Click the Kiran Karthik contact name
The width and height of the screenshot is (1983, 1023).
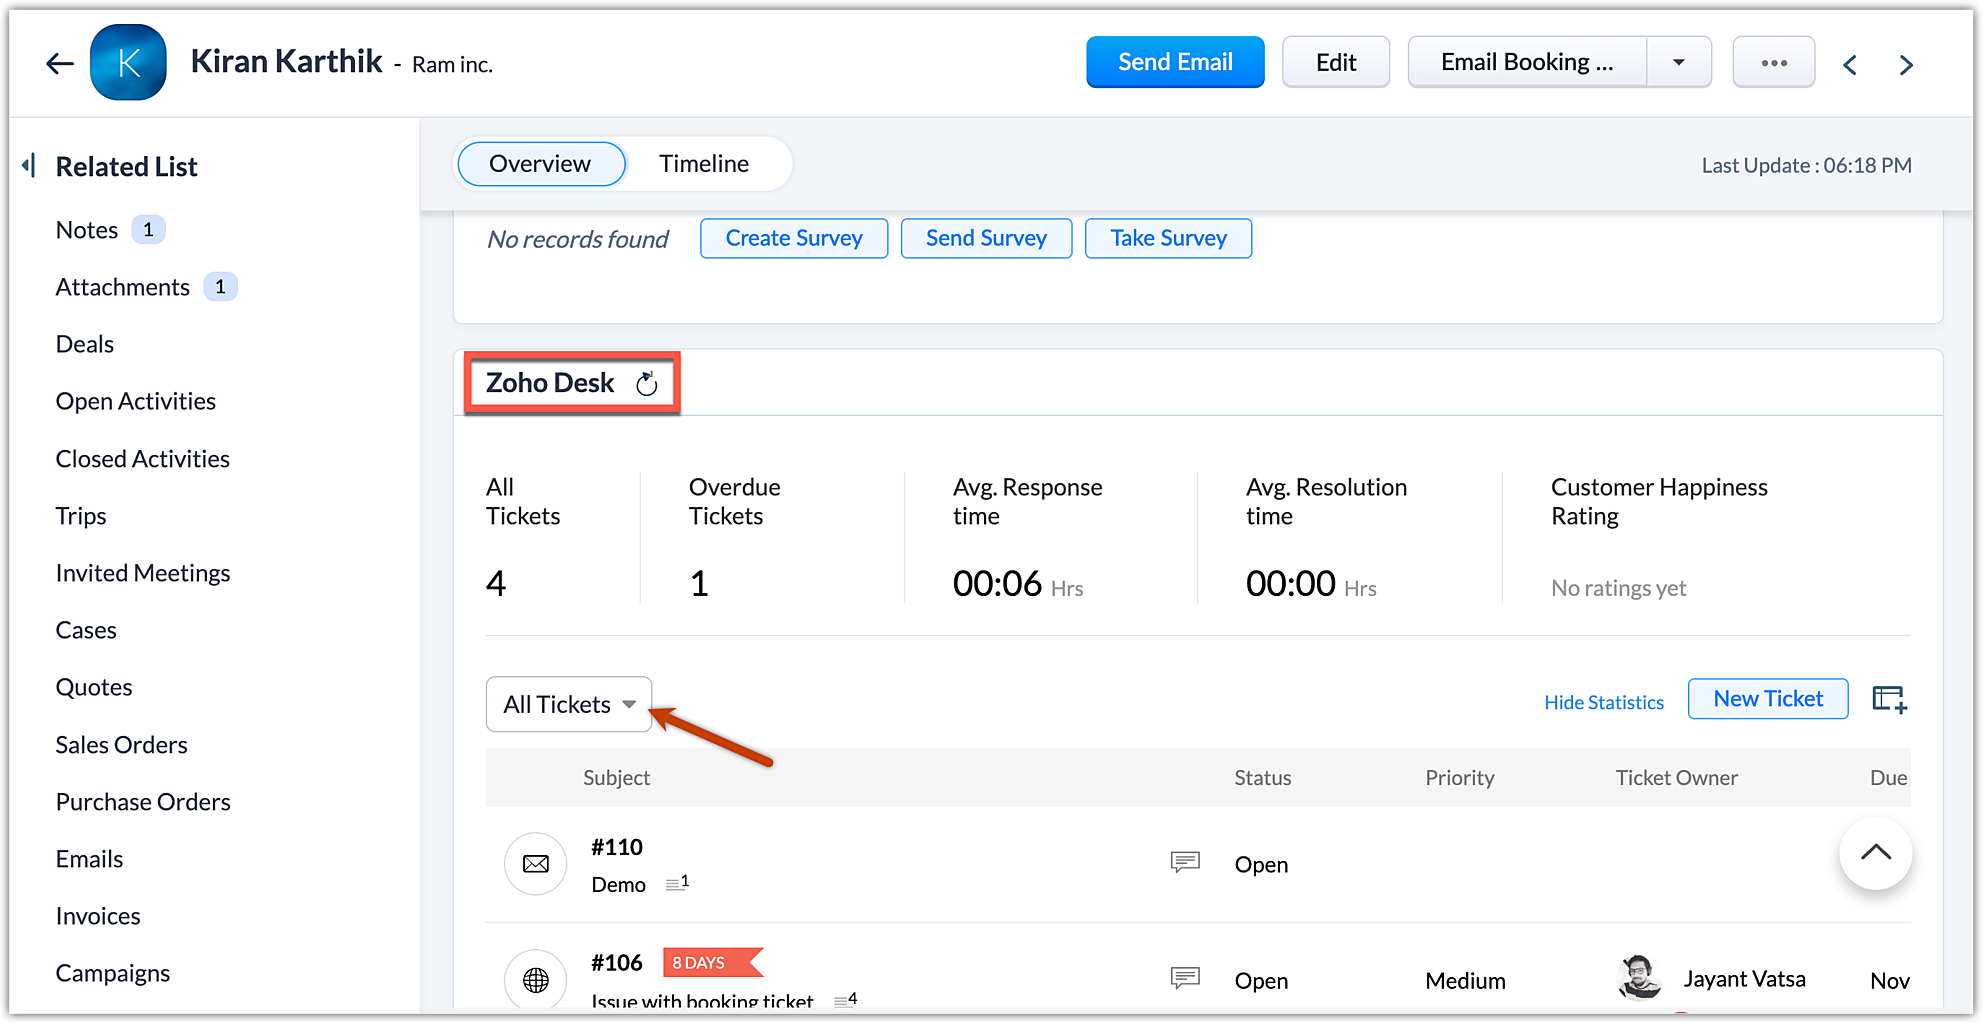(x=286, y=62)
